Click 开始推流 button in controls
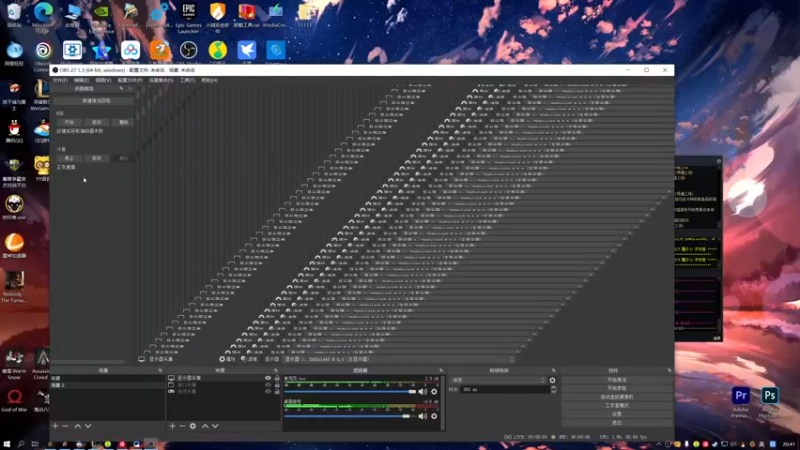 [617, 380]
